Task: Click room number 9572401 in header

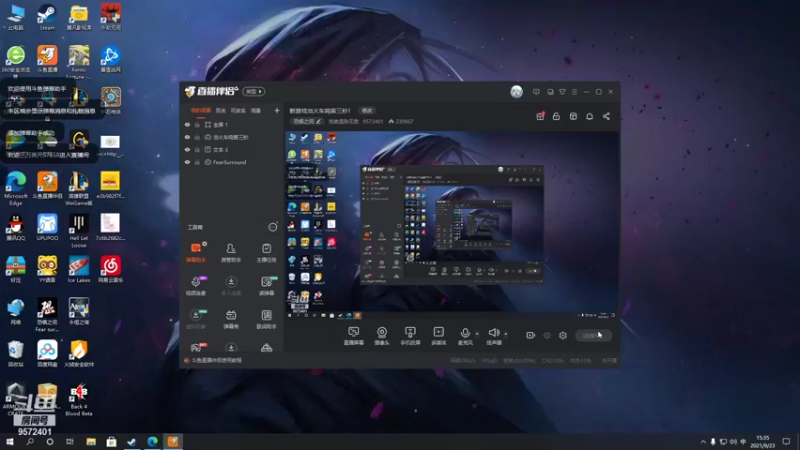Action: pos(372,121)
